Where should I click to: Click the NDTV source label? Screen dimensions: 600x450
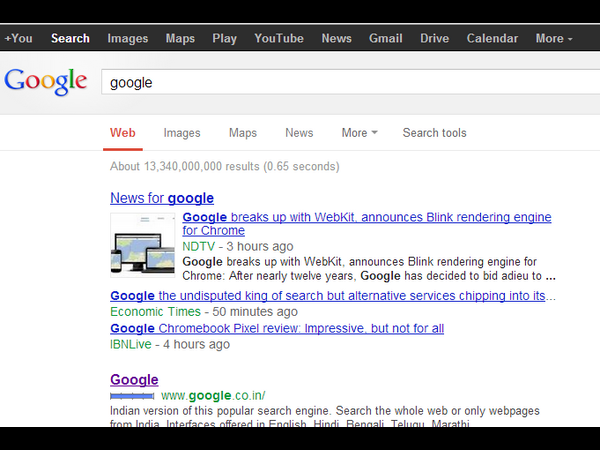pos(199,246)
